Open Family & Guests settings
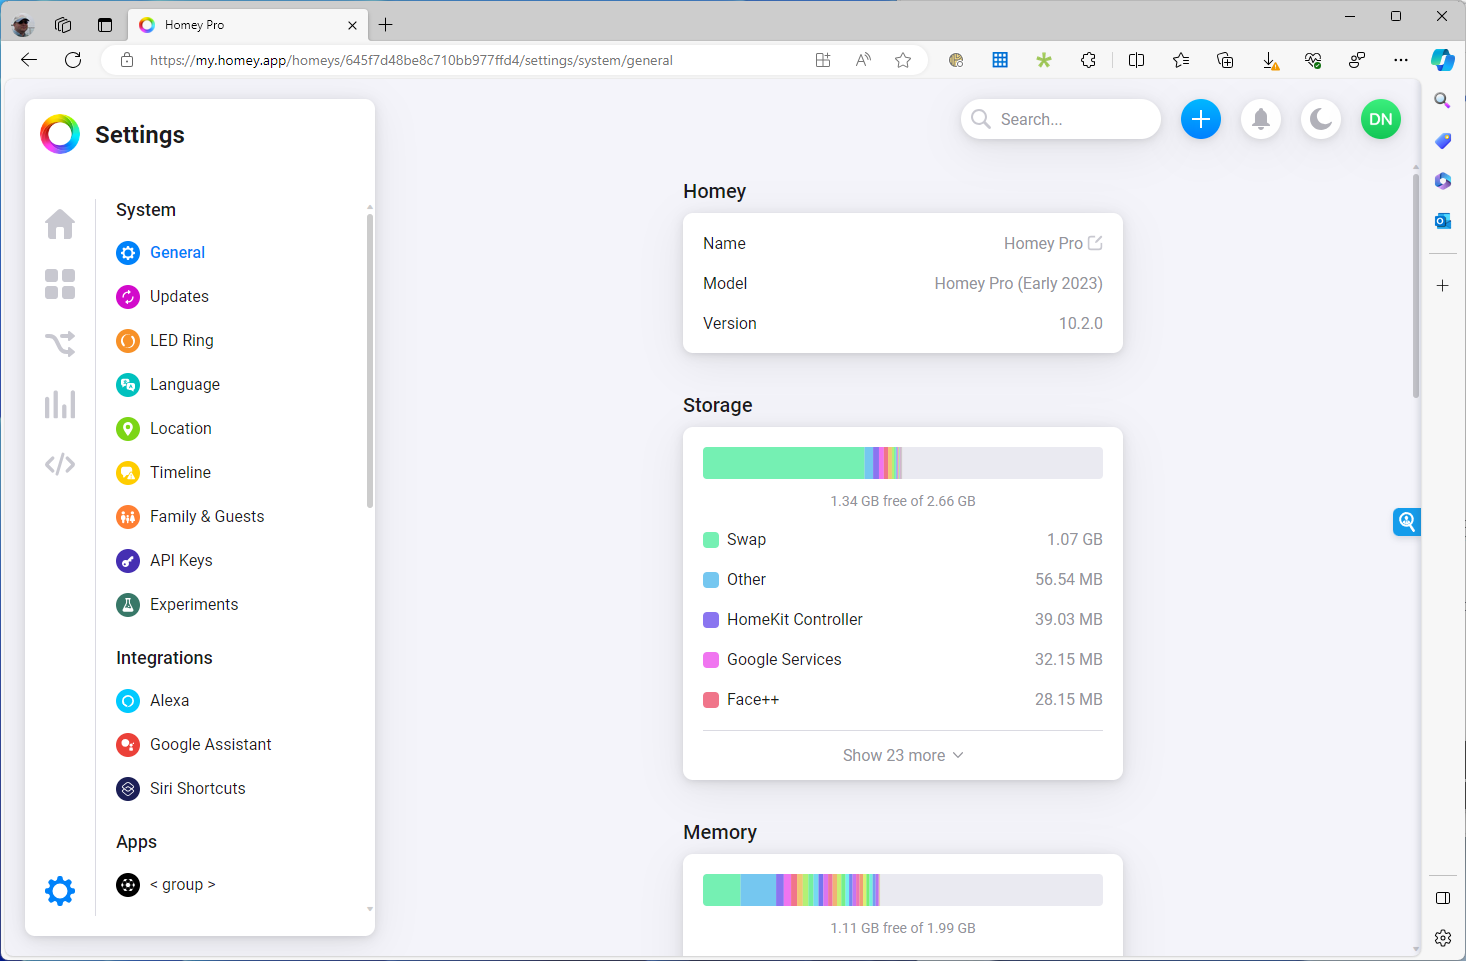Viewport: 1466px width, 961px height. pos(207,517)
